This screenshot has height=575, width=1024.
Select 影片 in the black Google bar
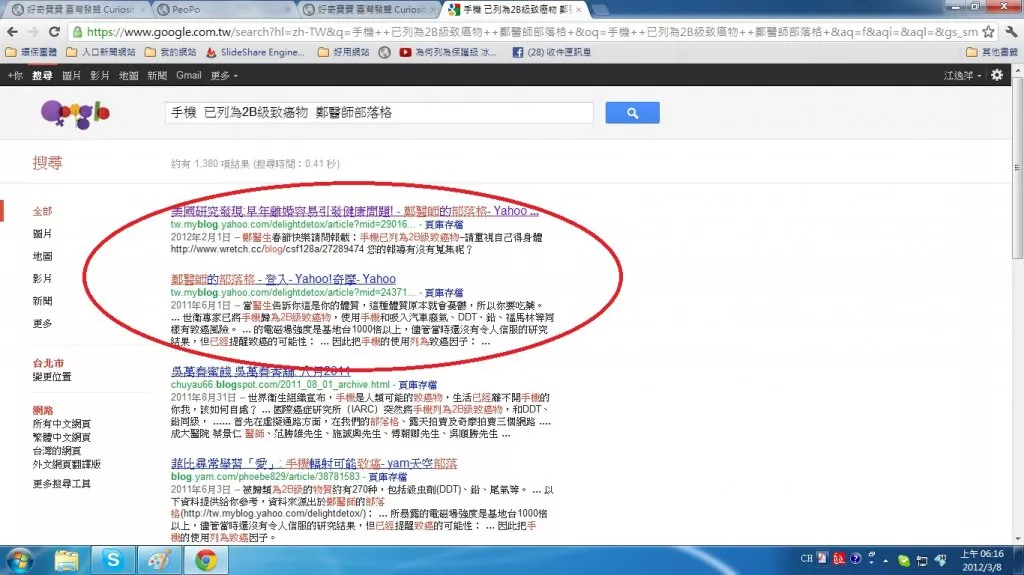(99, 75)
